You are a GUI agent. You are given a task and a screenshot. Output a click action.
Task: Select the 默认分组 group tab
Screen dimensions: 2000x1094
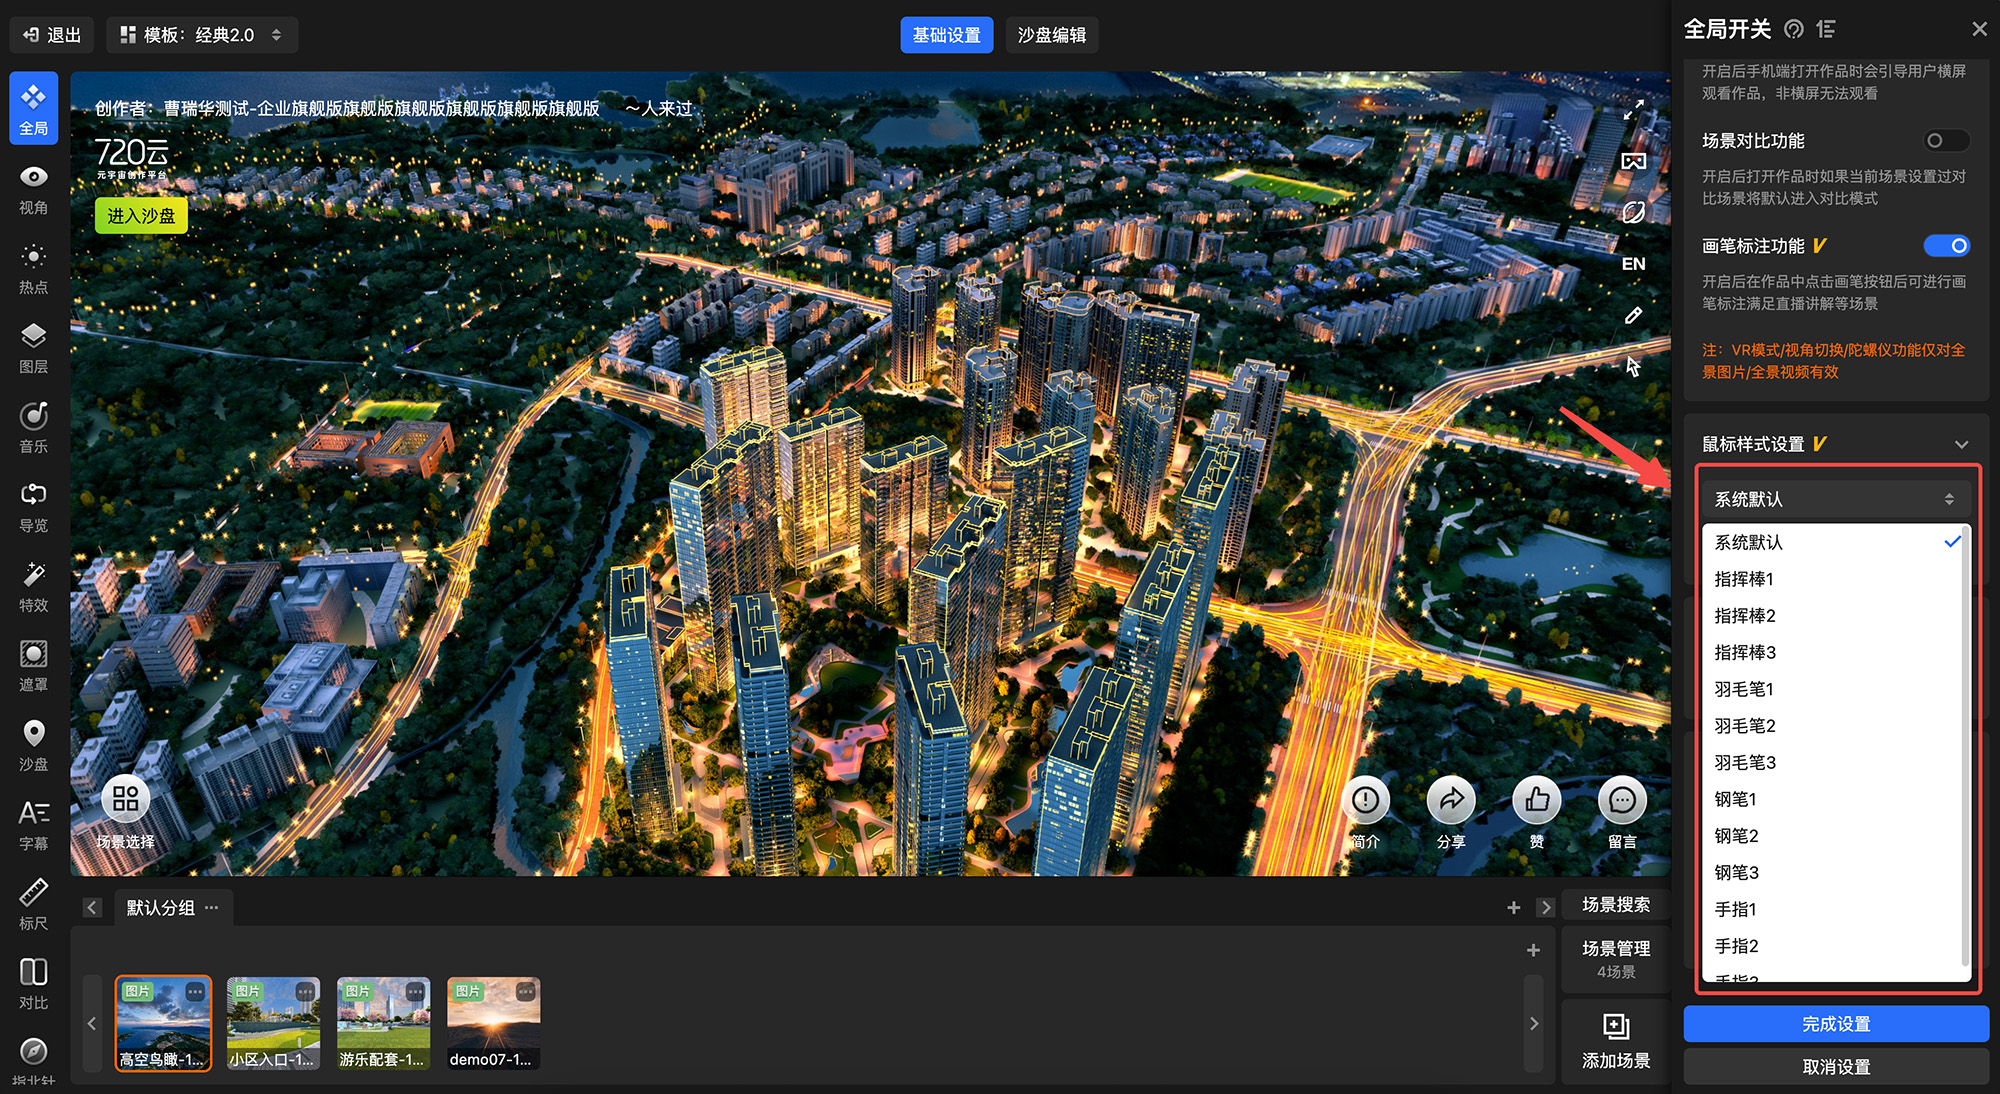pyautogui.click(x=161, y=908)
